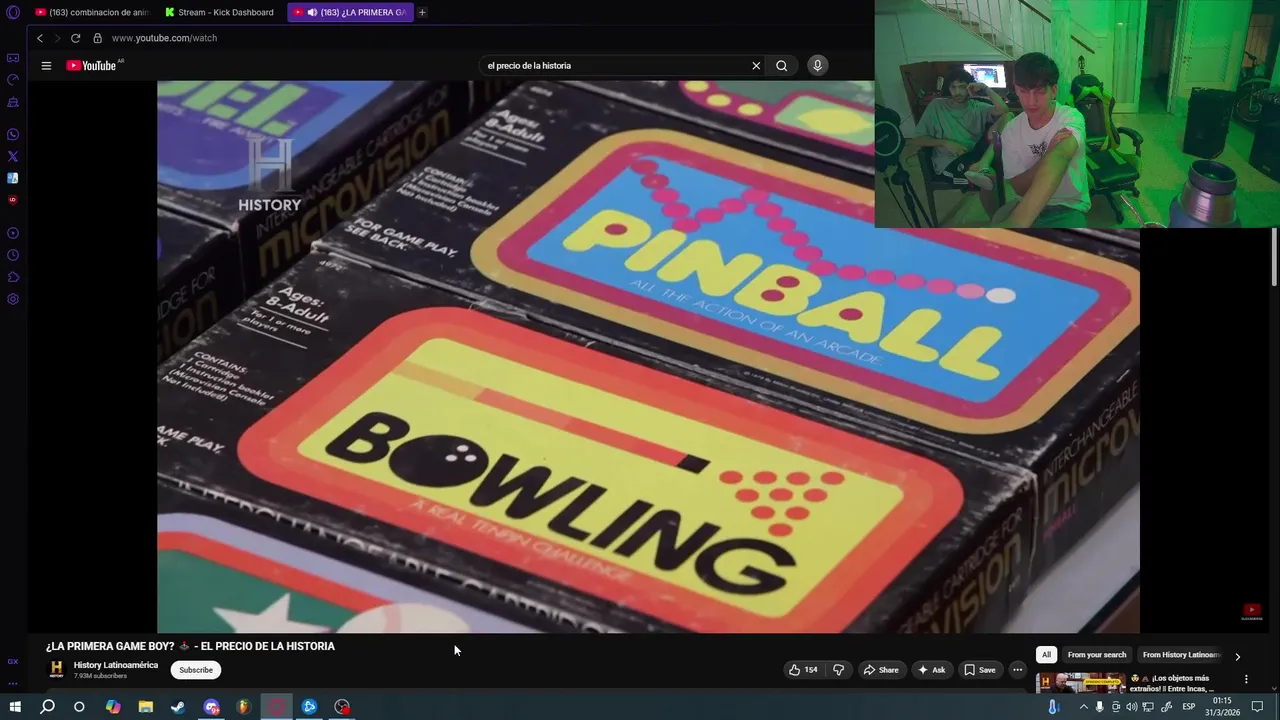Open Opera settings gear in sidebar
Image resolution: width=1280 pixels, height=720 pixels.
(x=13, y=299)
